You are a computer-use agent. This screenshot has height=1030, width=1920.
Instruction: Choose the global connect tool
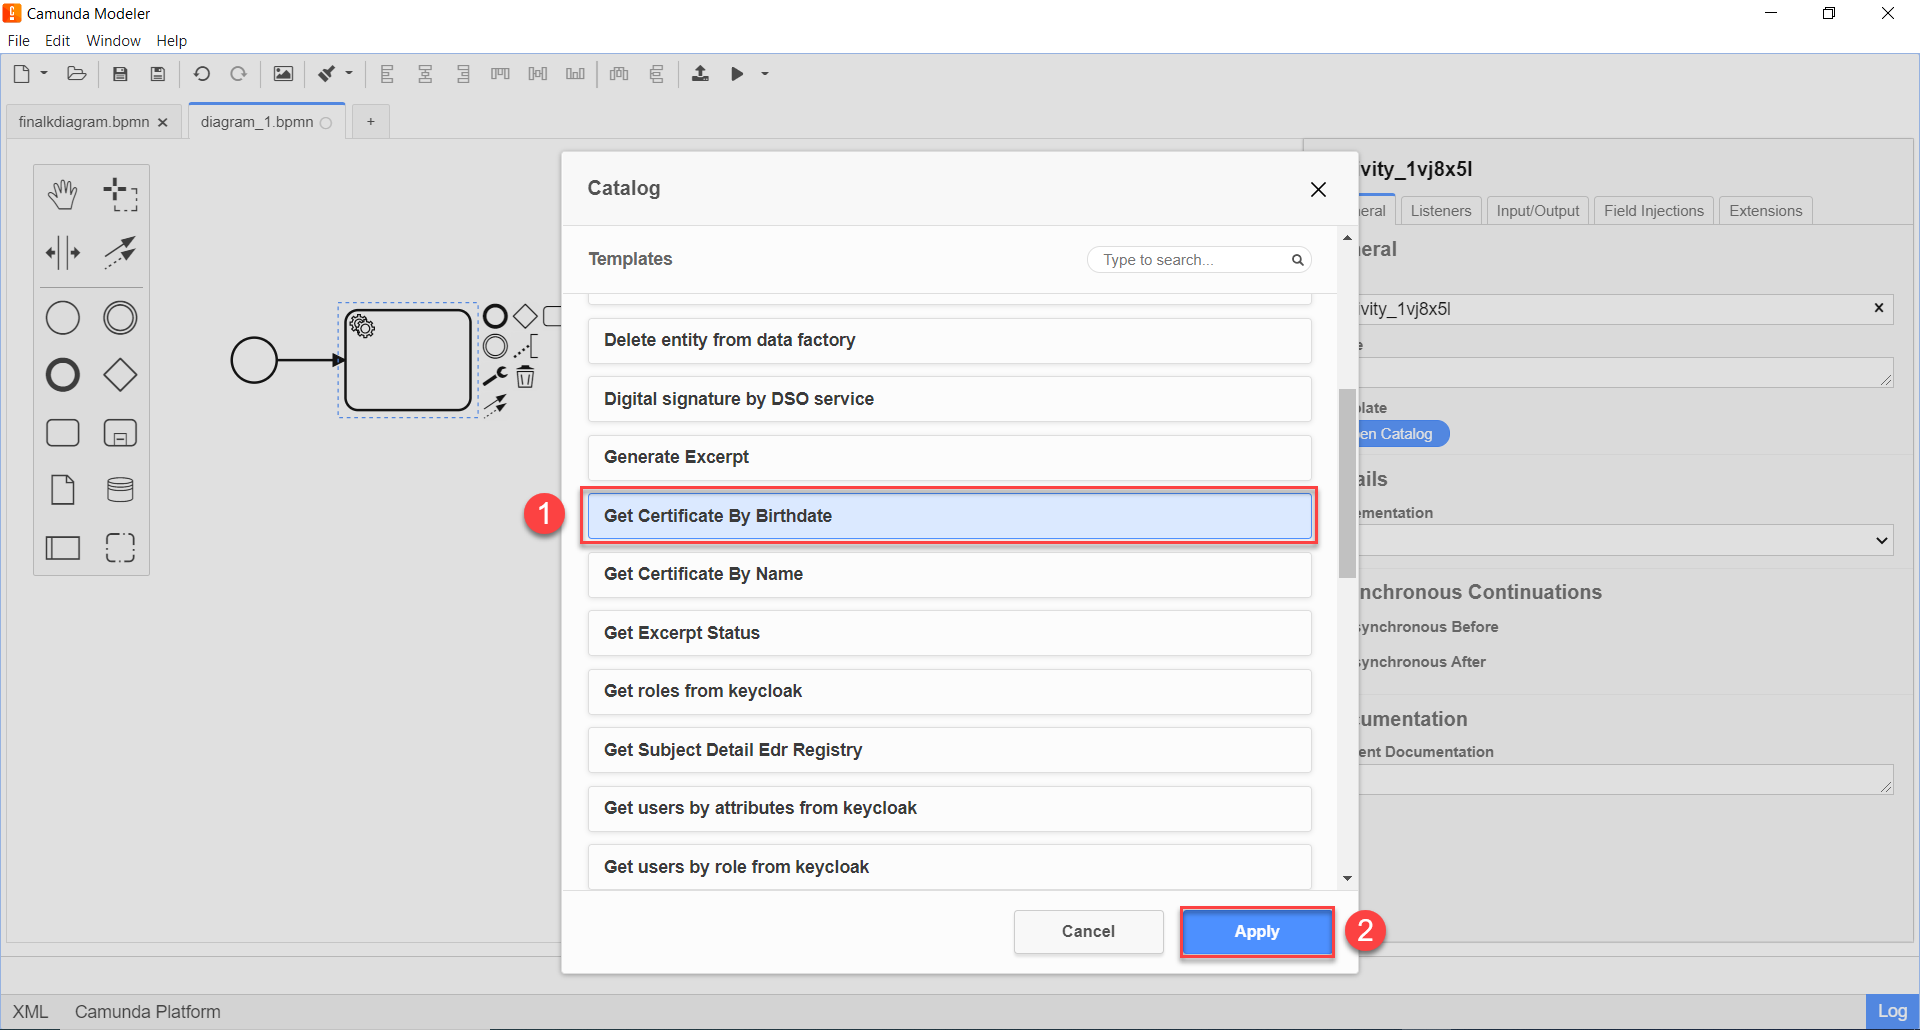[x=120, y=253]
